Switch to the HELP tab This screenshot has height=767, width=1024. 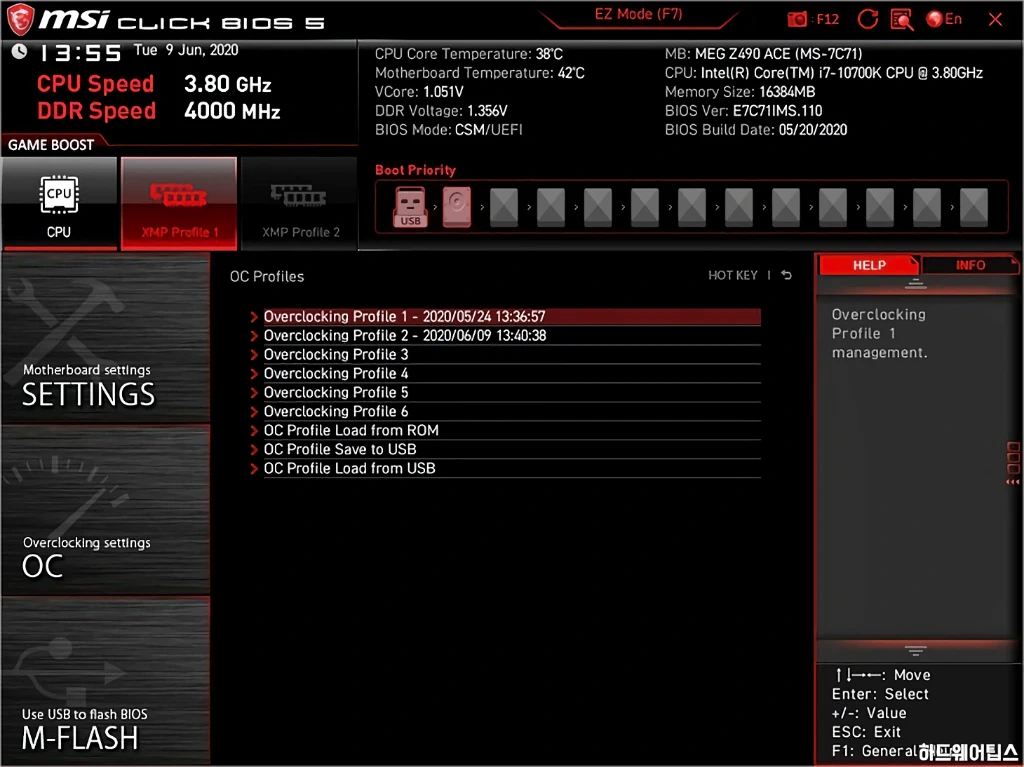click(869, 265)
